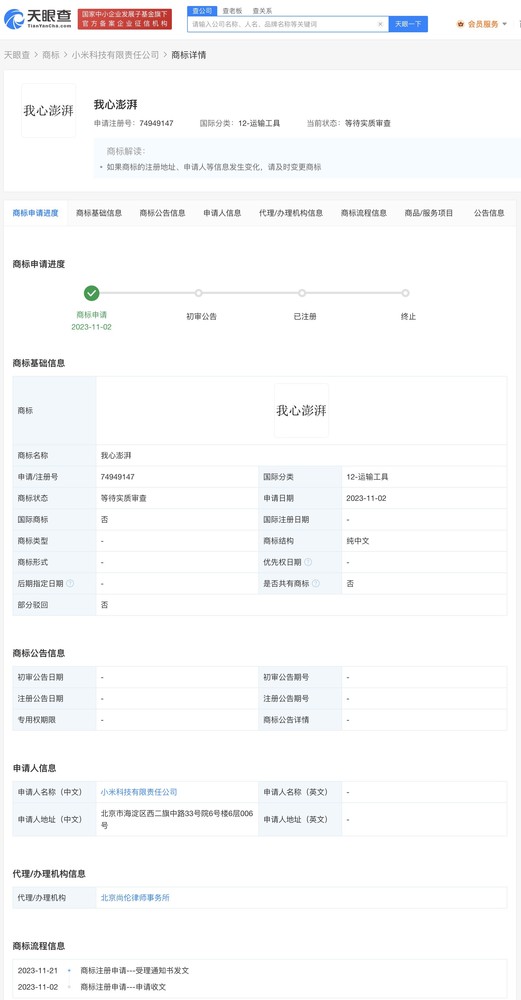The image size is (521, 1000).
Task: Click application date 2023-11-02 table cell
Action: [424, 498]
